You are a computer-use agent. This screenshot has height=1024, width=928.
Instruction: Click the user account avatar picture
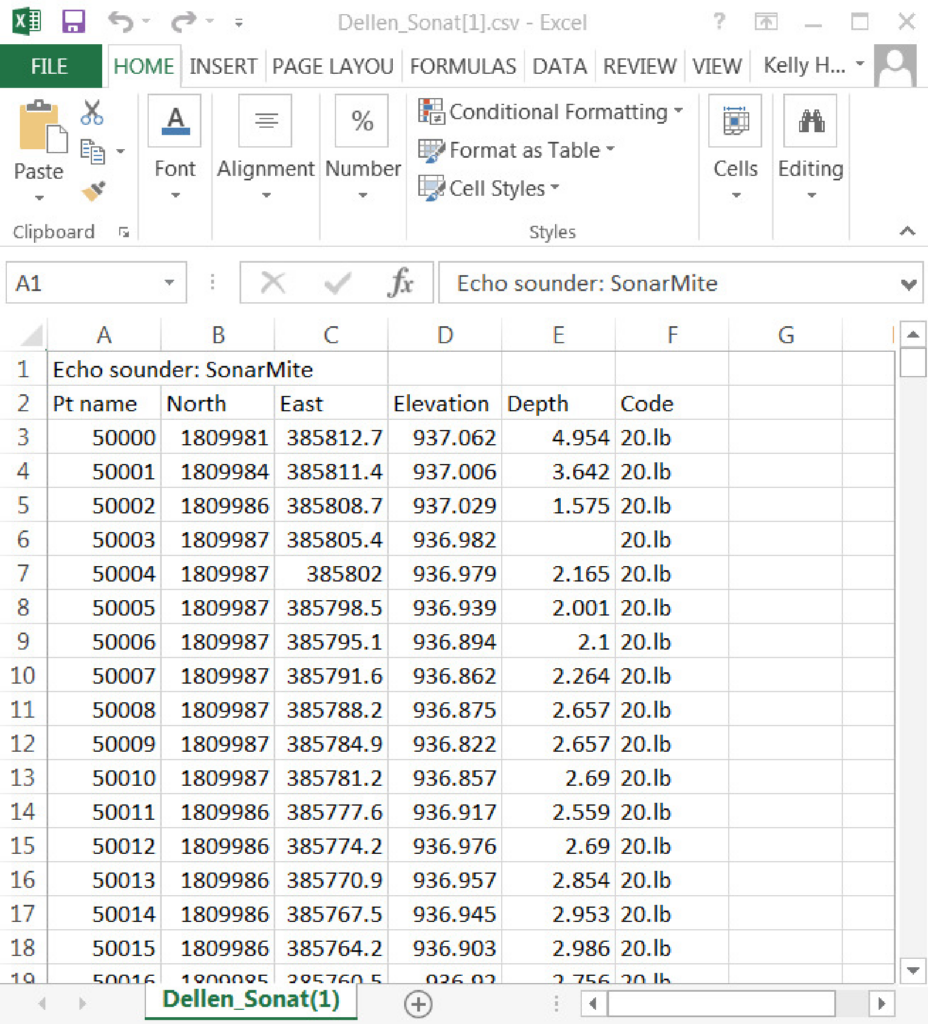pyautogui.click(x=895, y=65)
